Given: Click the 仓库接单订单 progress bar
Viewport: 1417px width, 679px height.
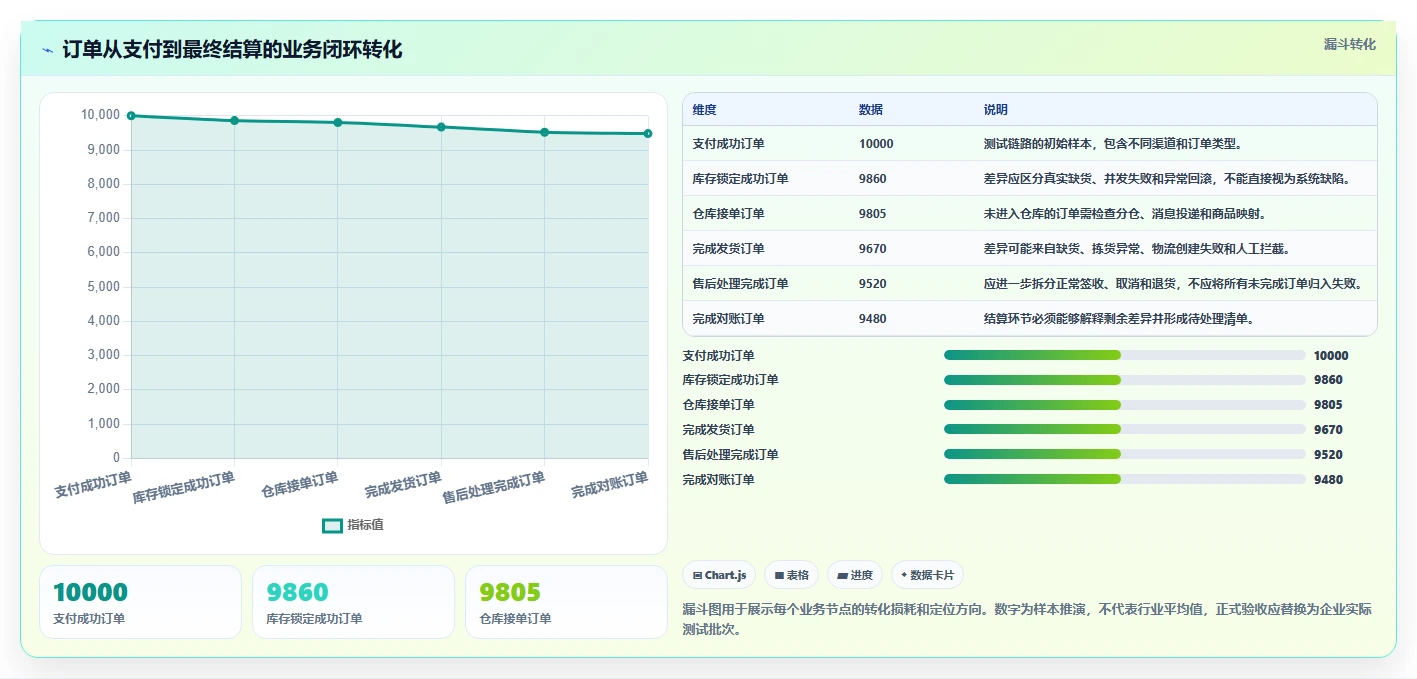Looking at the screenshot, I should (1125, 405).
